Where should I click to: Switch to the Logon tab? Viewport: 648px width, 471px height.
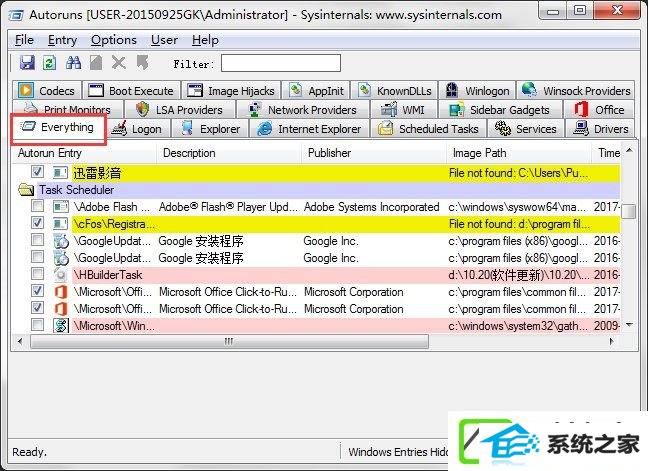coord(140,129)
